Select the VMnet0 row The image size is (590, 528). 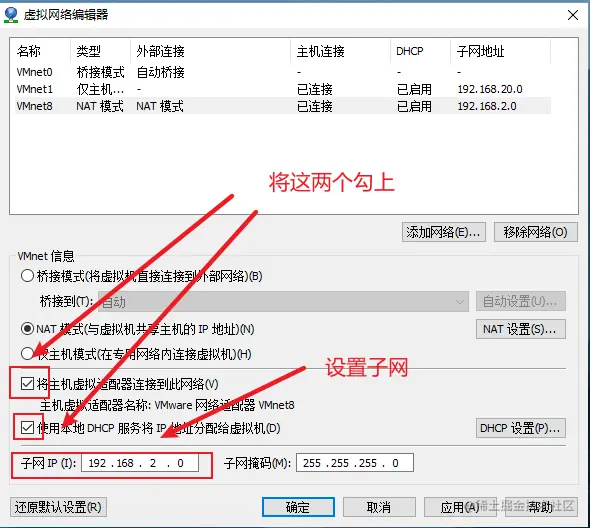pos(283,72)
